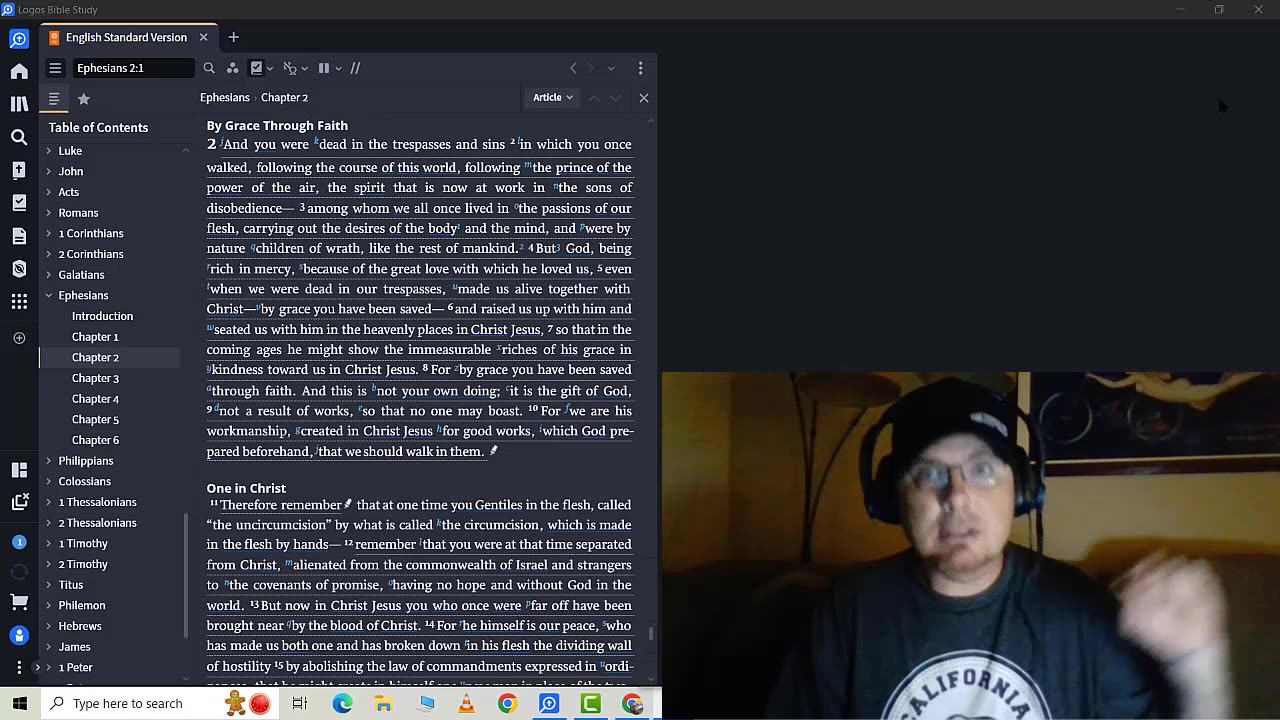This screenshot has height=720, width=1280.
Task: Open the Search icon in left sidebar
Action: (19, 137)
